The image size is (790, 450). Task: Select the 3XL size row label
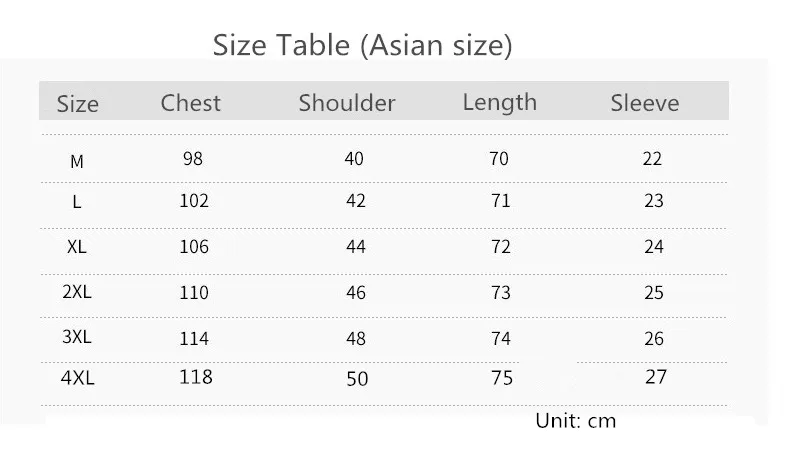(77, 336)
